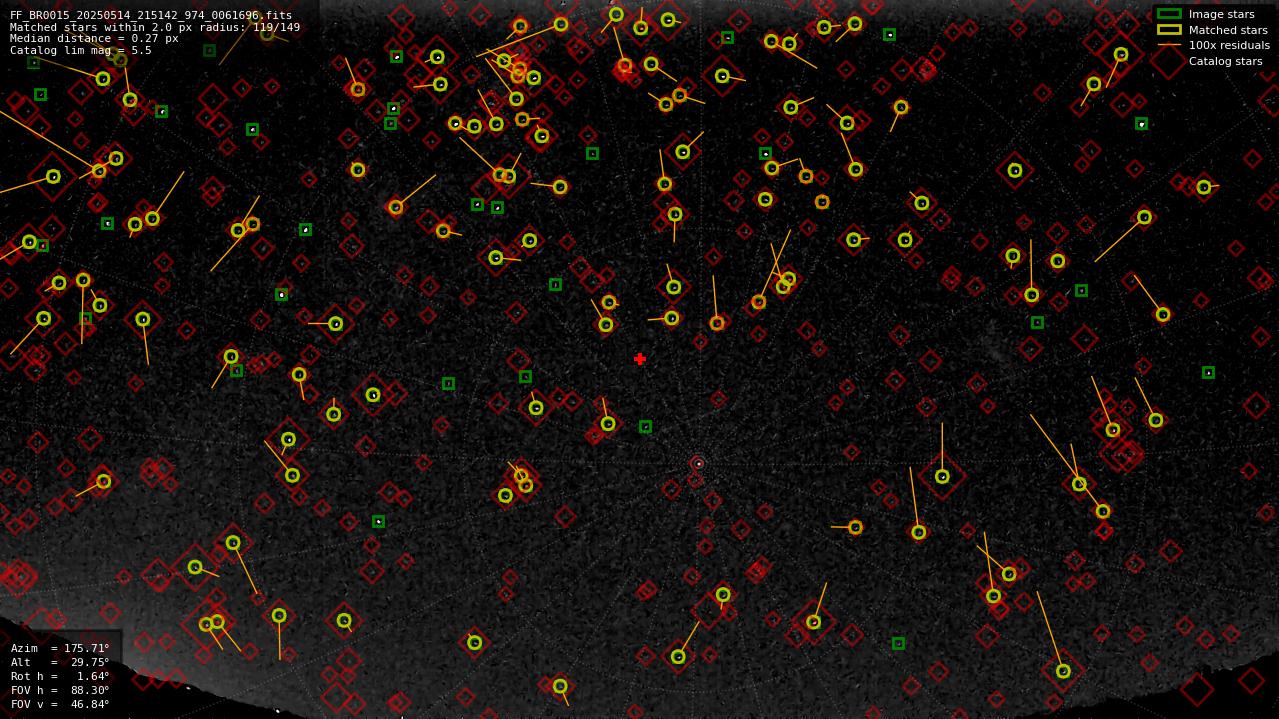Click the yellow Matched stars legend square
Image resolution: width=1279 pixels, height=719 pixels.
point(1169,30)
